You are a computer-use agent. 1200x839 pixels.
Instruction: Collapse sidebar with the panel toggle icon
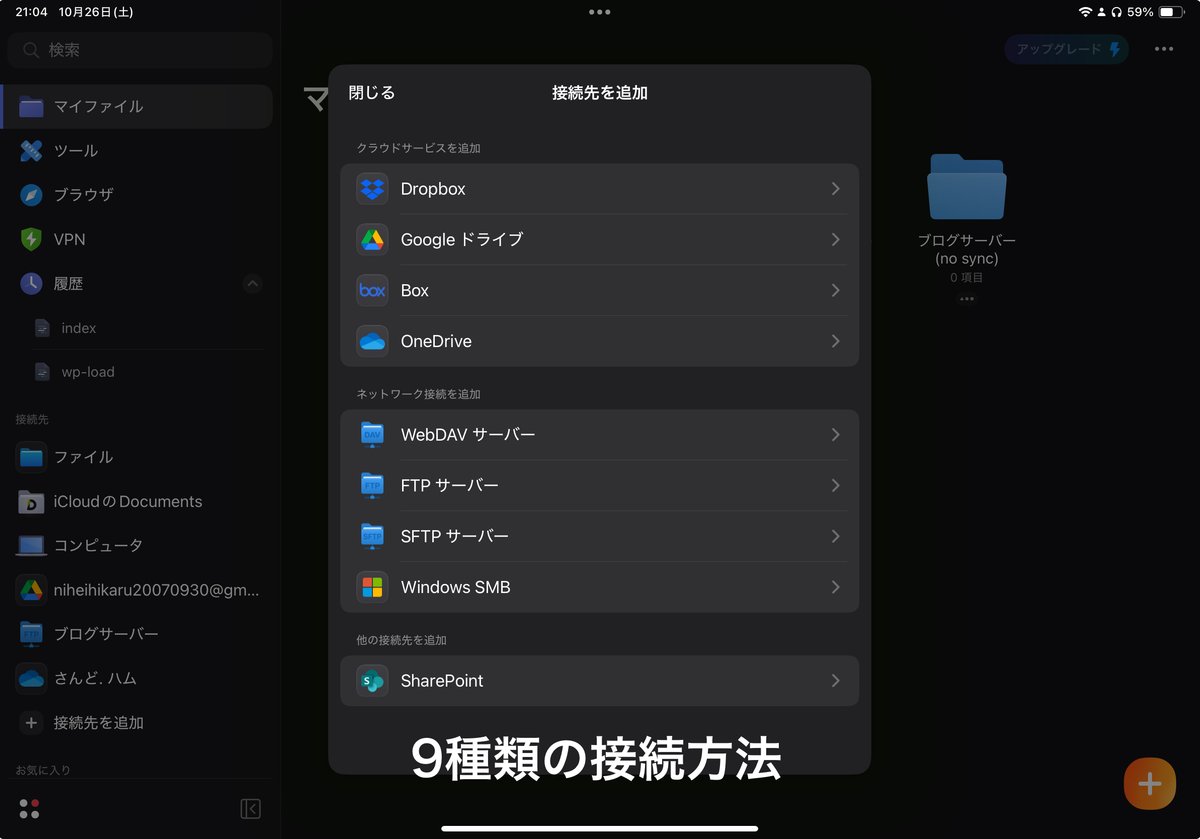[x=251, y=809]
